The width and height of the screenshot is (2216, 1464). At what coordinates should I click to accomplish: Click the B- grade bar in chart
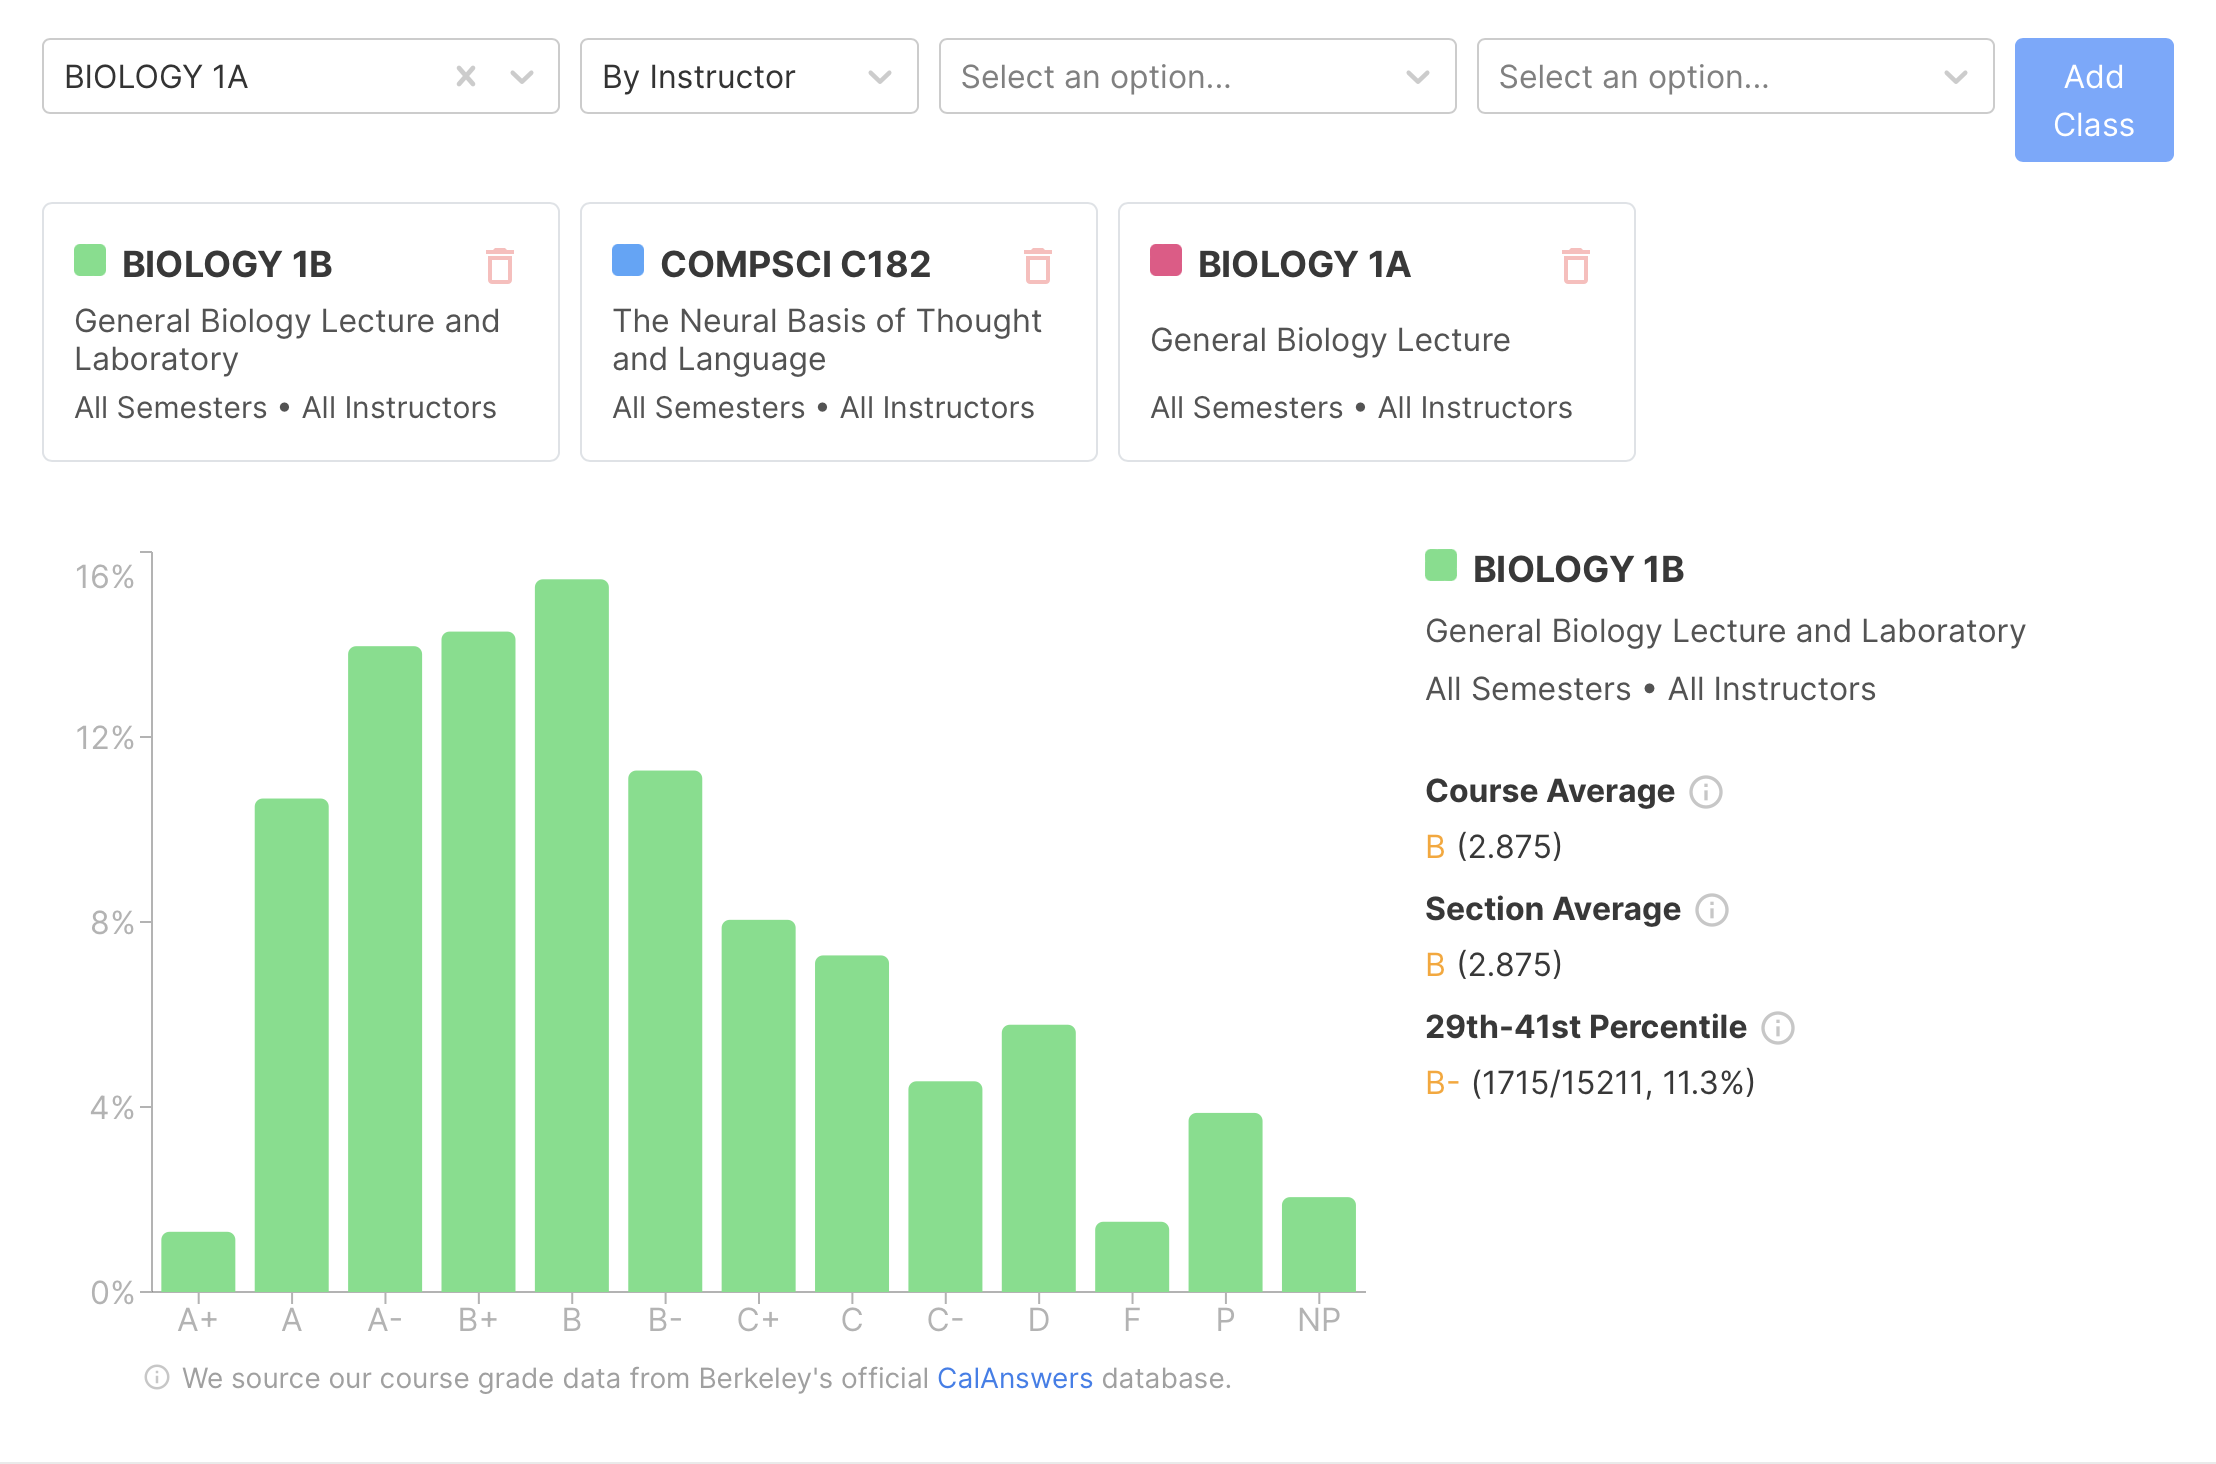coord(665,1030)
